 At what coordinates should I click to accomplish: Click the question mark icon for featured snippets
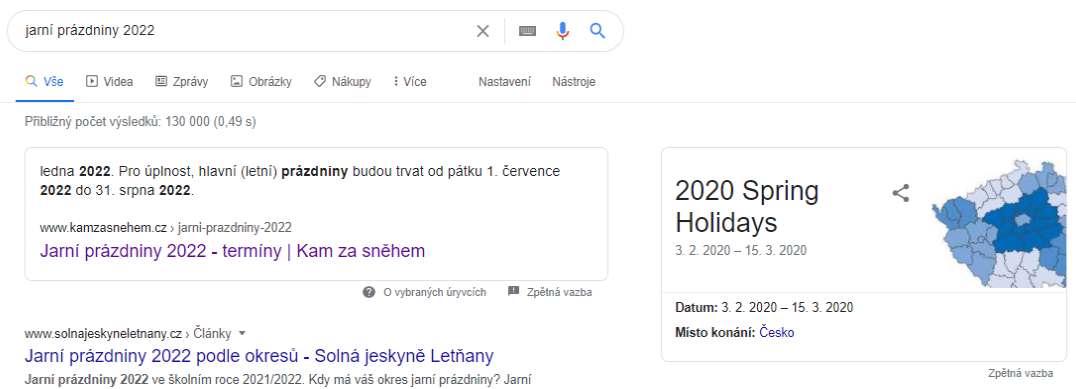point(369,292)
